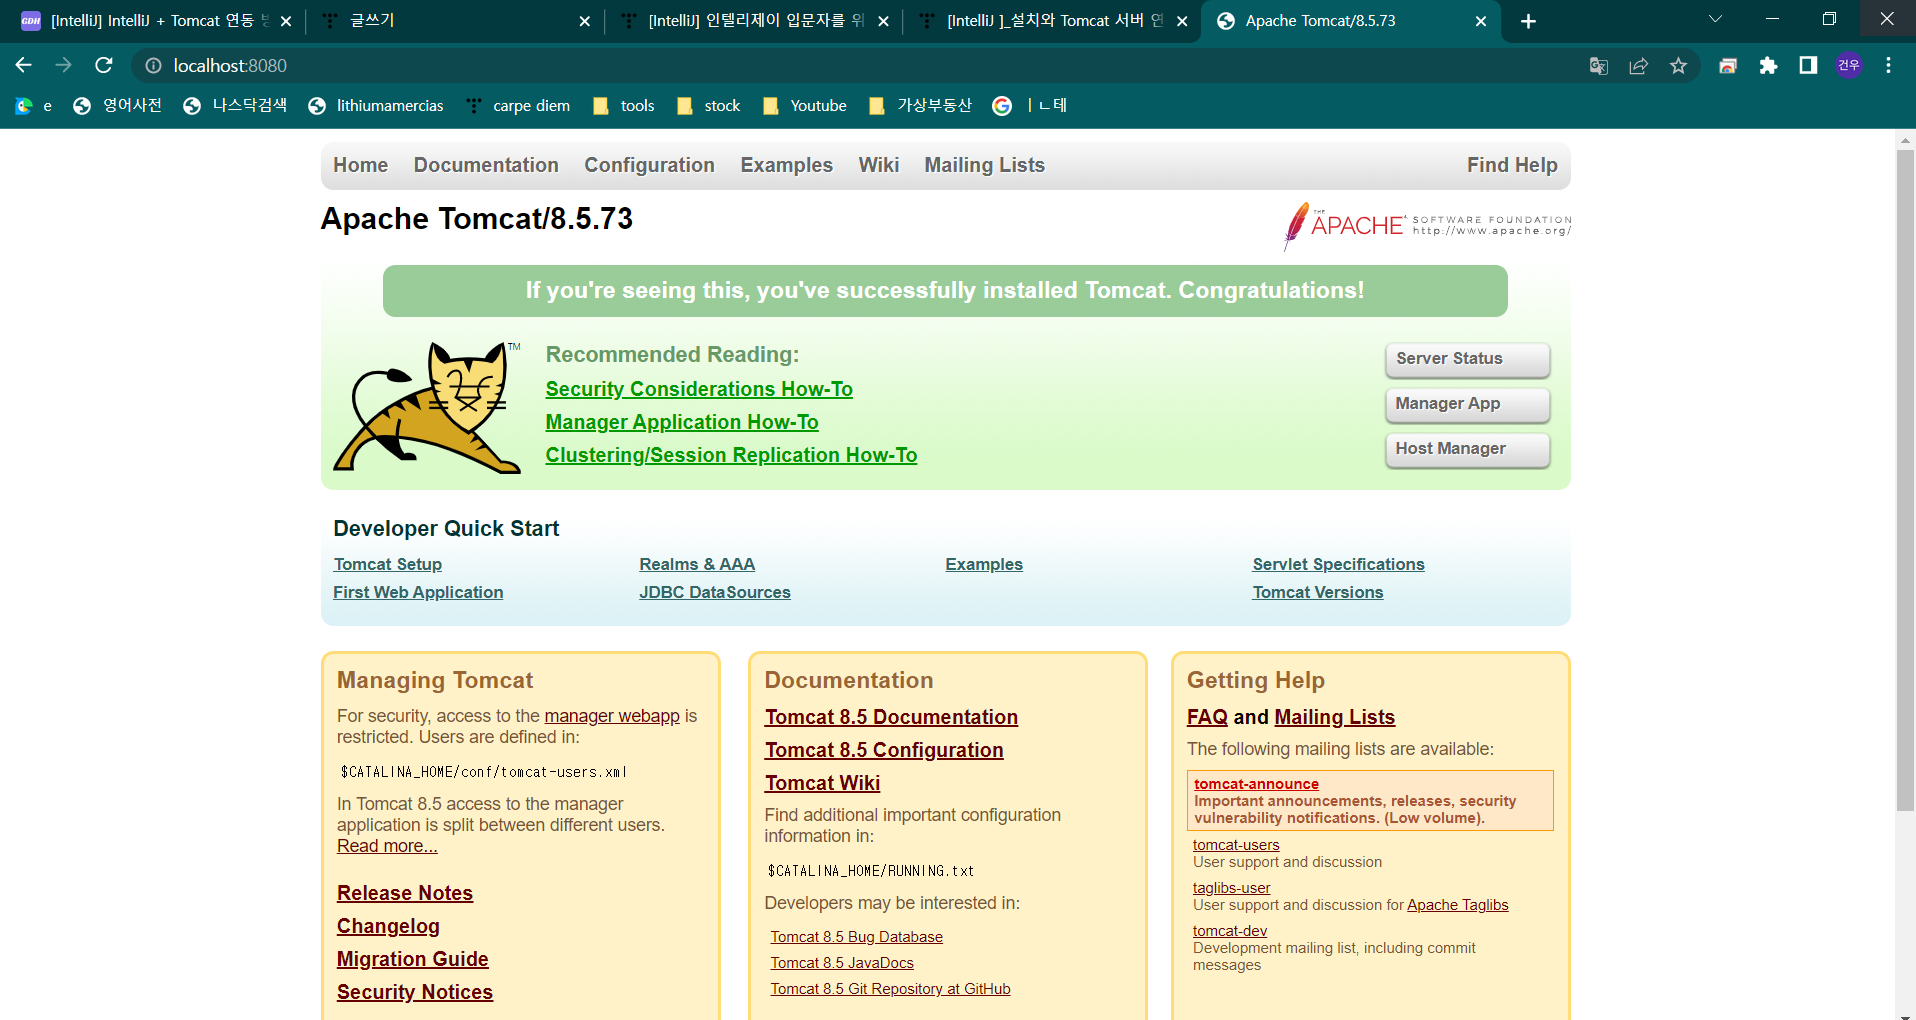Open the tools bookmark folder
This screenshot has width=1916, height=1020.
click(x=624, y=106)
